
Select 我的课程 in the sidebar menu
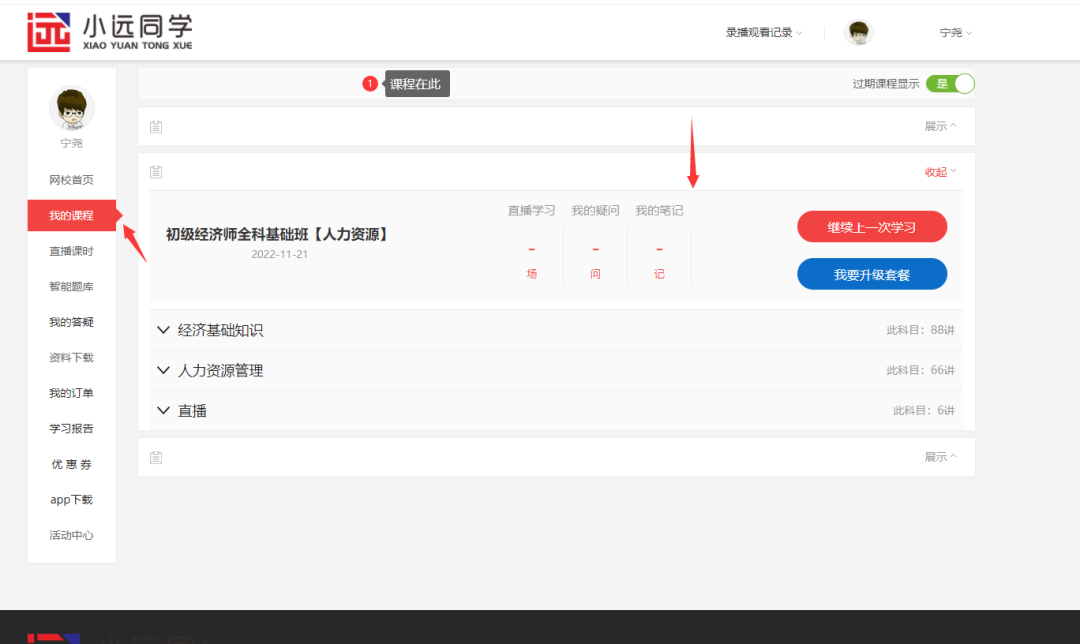pos(71,216)
